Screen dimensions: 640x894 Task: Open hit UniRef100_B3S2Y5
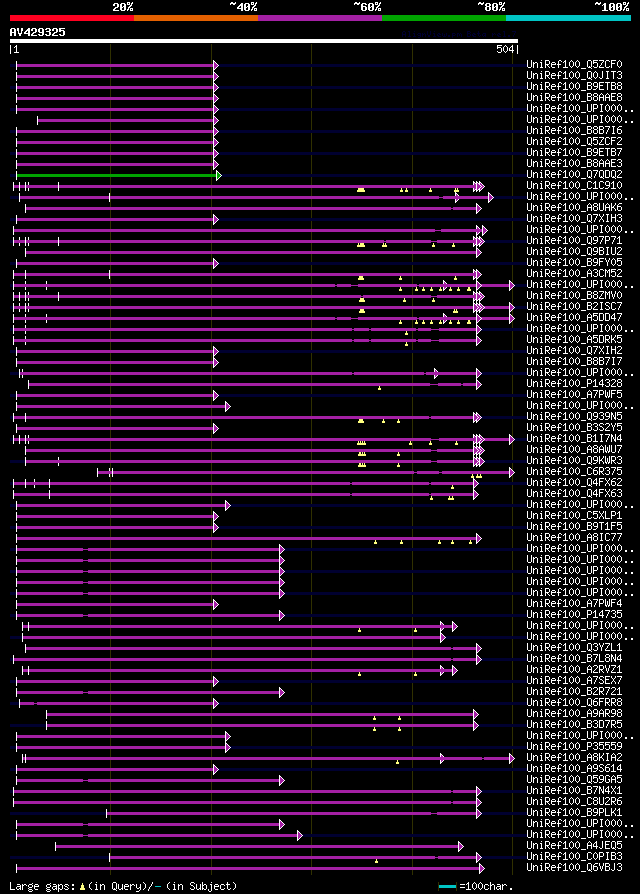(x=574, y=428)
